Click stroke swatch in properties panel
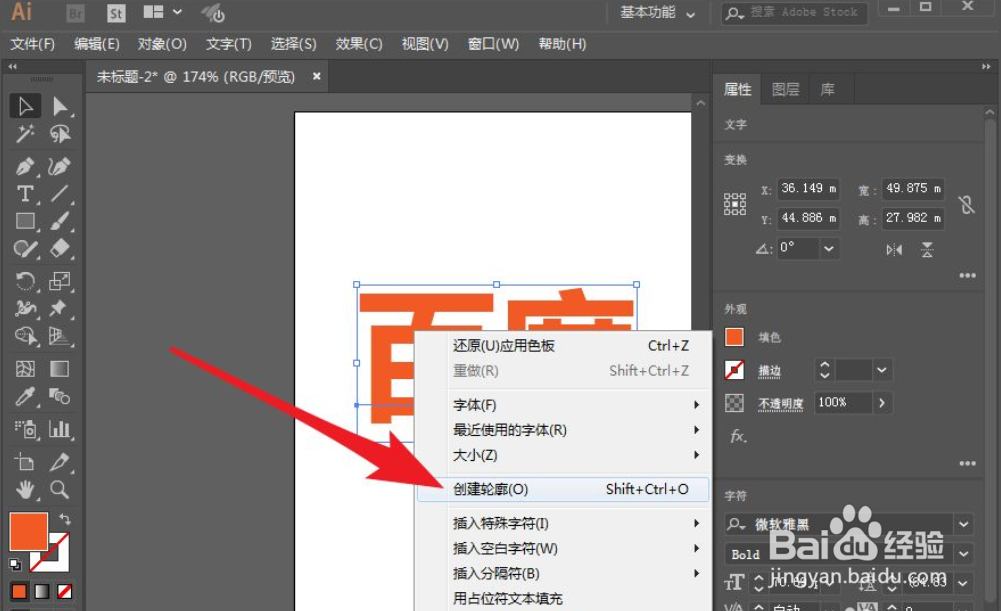 pos(734,370)
